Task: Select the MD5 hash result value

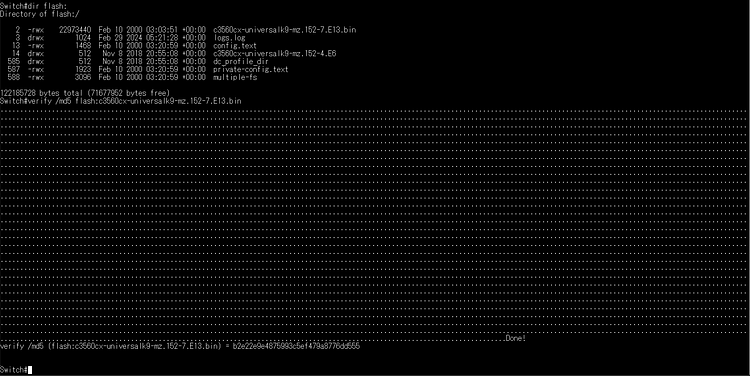Action: tap(296, 346)
